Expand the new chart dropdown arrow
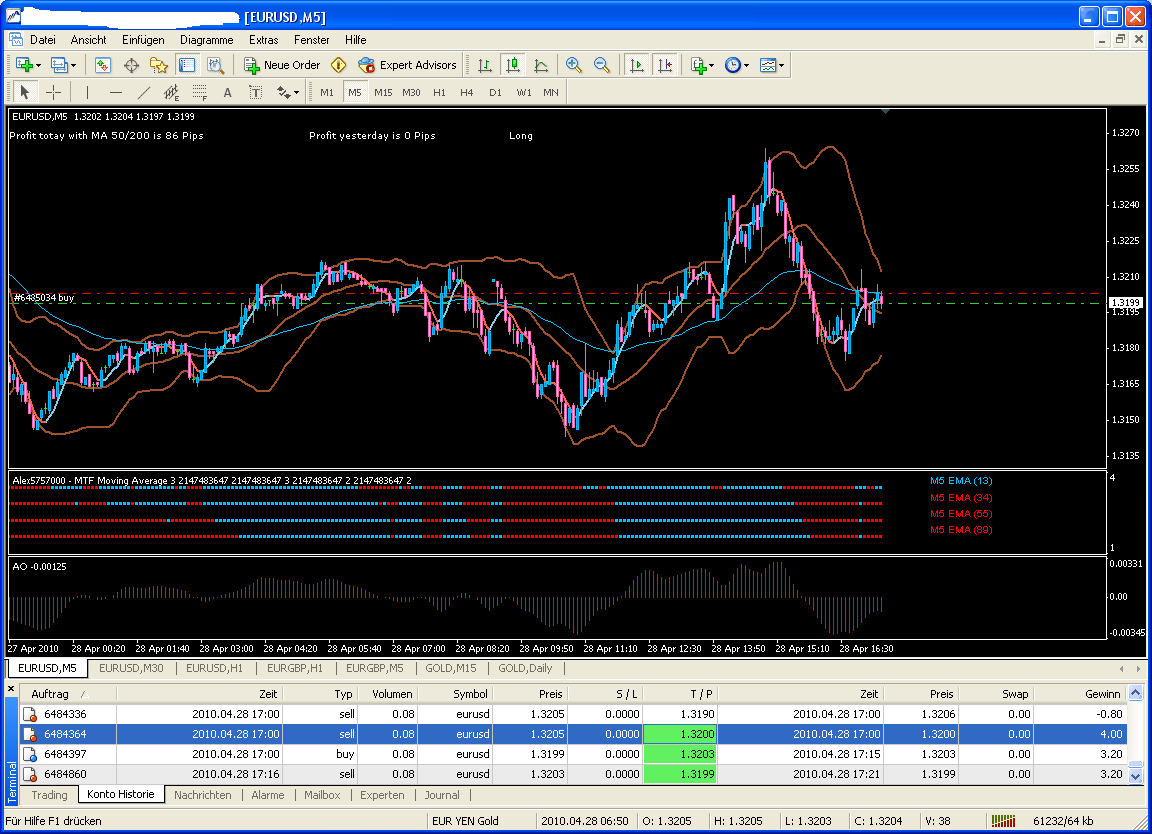This screenshot has height=834, width=1152. coord(38,65)
